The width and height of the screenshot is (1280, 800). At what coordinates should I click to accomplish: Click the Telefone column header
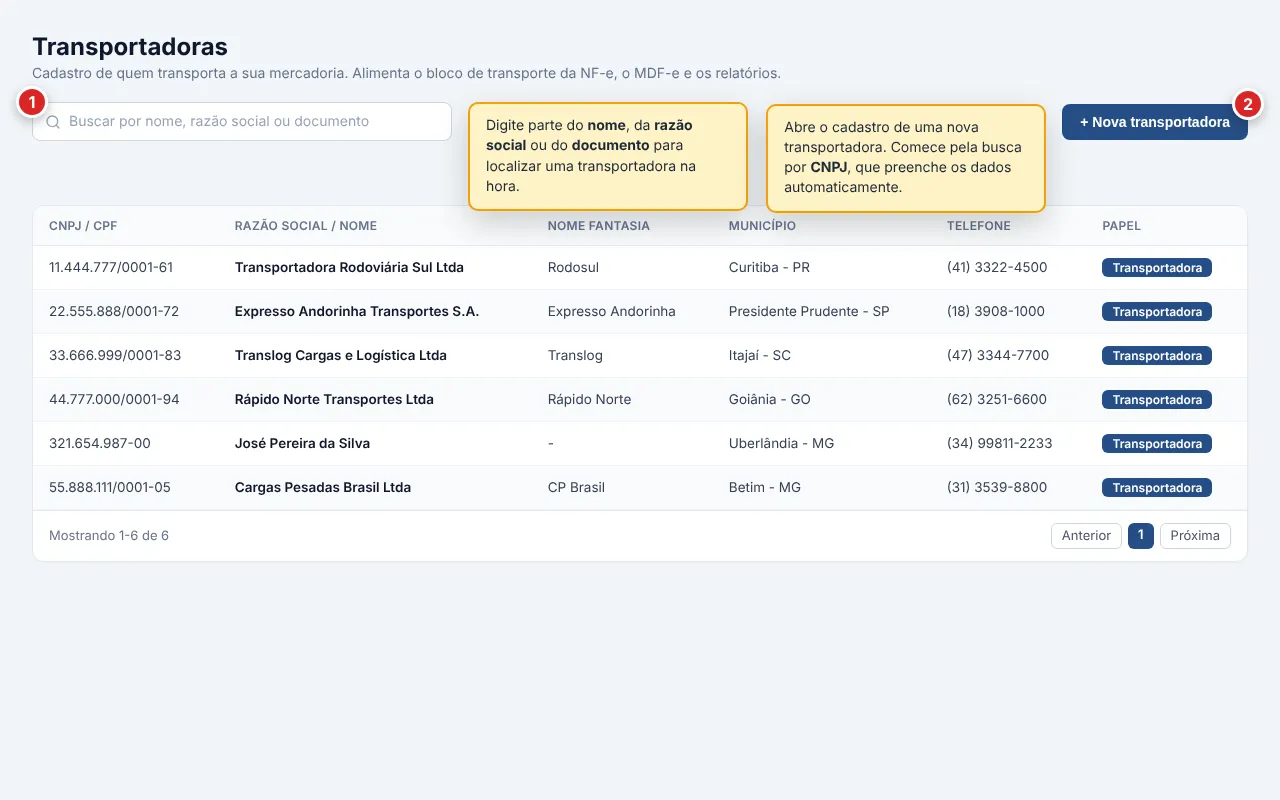point(979,226)
